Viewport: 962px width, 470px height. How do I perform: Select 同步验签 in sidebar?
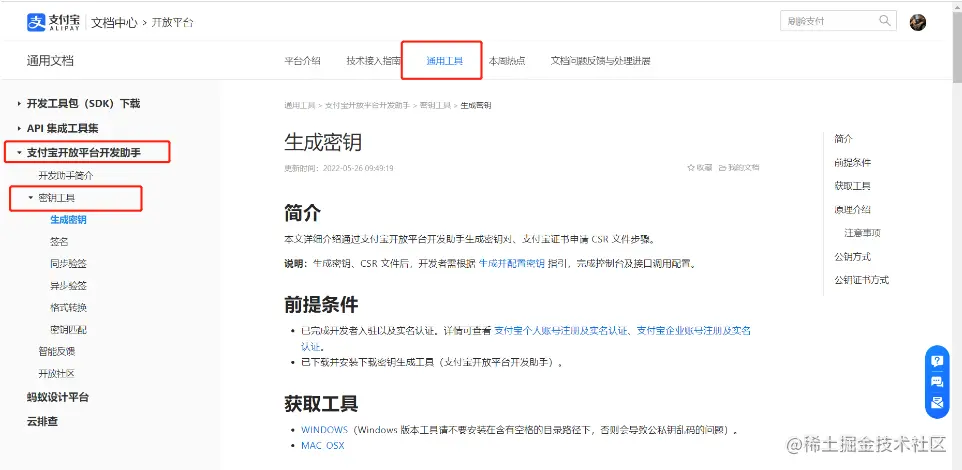coord(68,264)
